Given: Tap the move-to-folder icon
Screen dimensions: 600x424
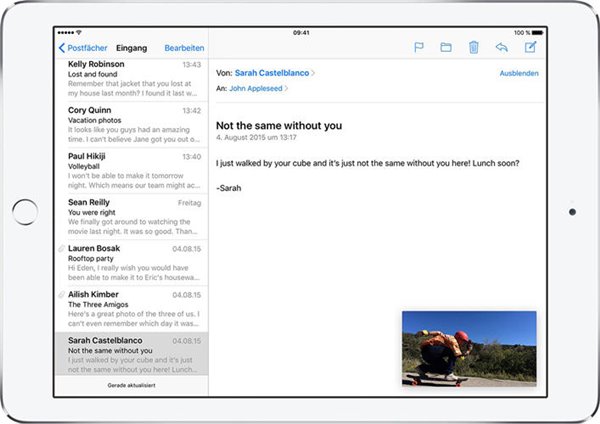Looking at the screenshot, I should 446,47.
